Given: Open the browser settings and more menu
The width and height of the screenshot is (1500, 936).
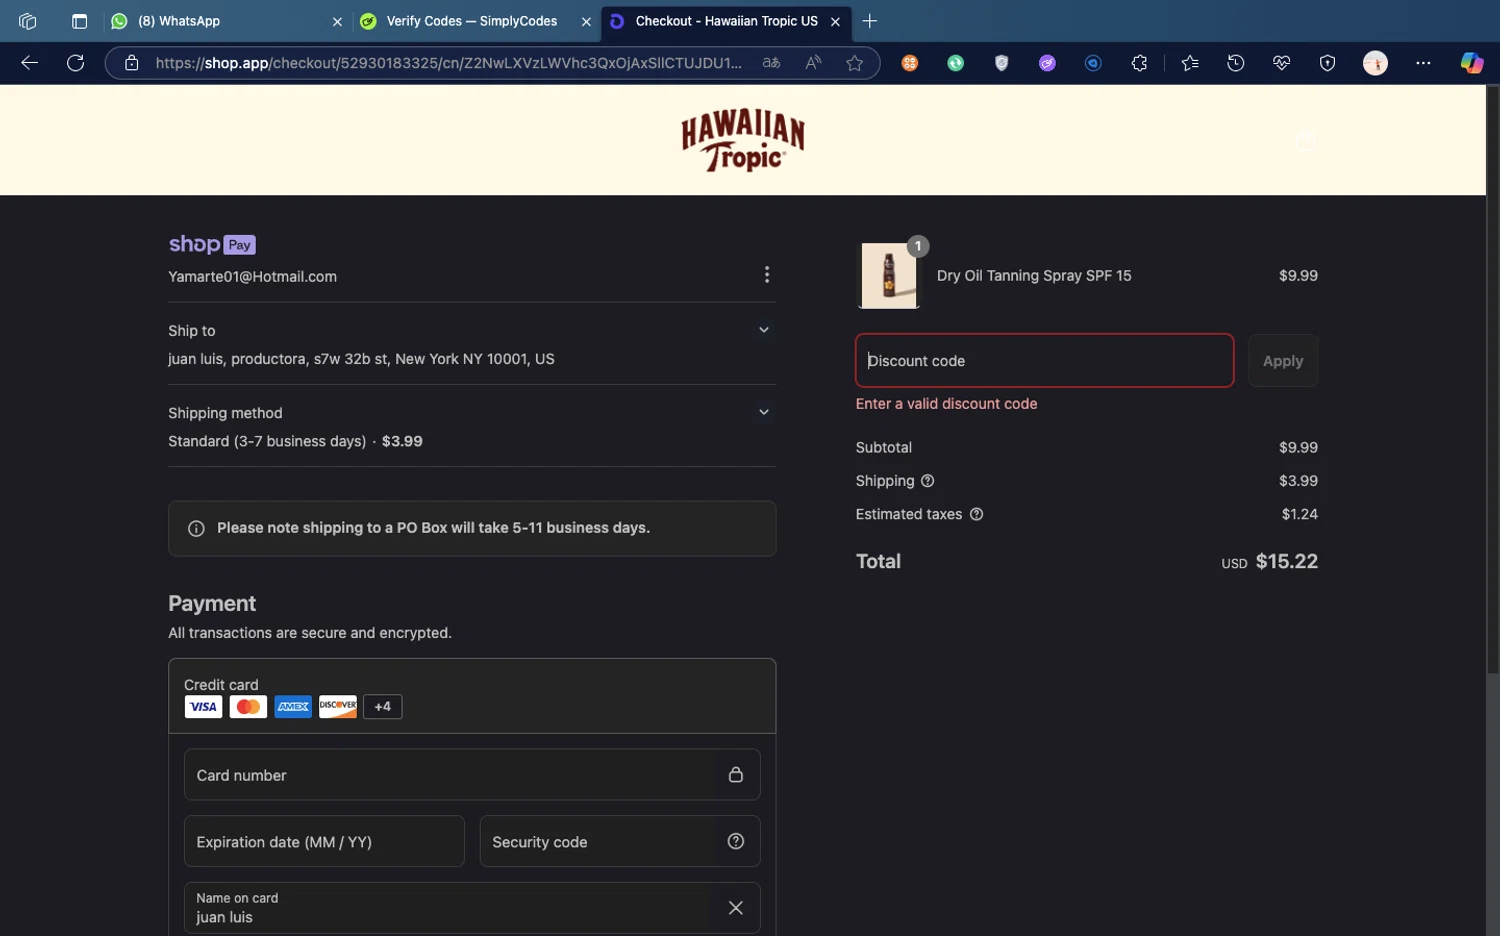Looking at the screenshot, I should pyautogui.click(x=1423, y=63).
